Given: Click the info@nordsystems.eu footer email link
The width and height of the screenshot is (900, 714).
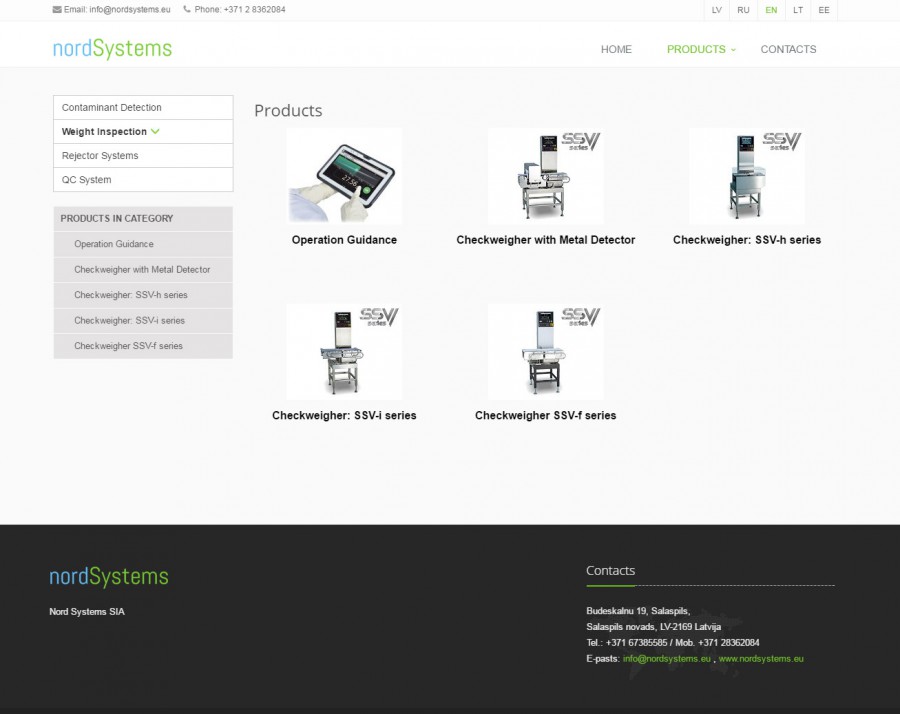Looking at the screenshot, I should [666, 659].
